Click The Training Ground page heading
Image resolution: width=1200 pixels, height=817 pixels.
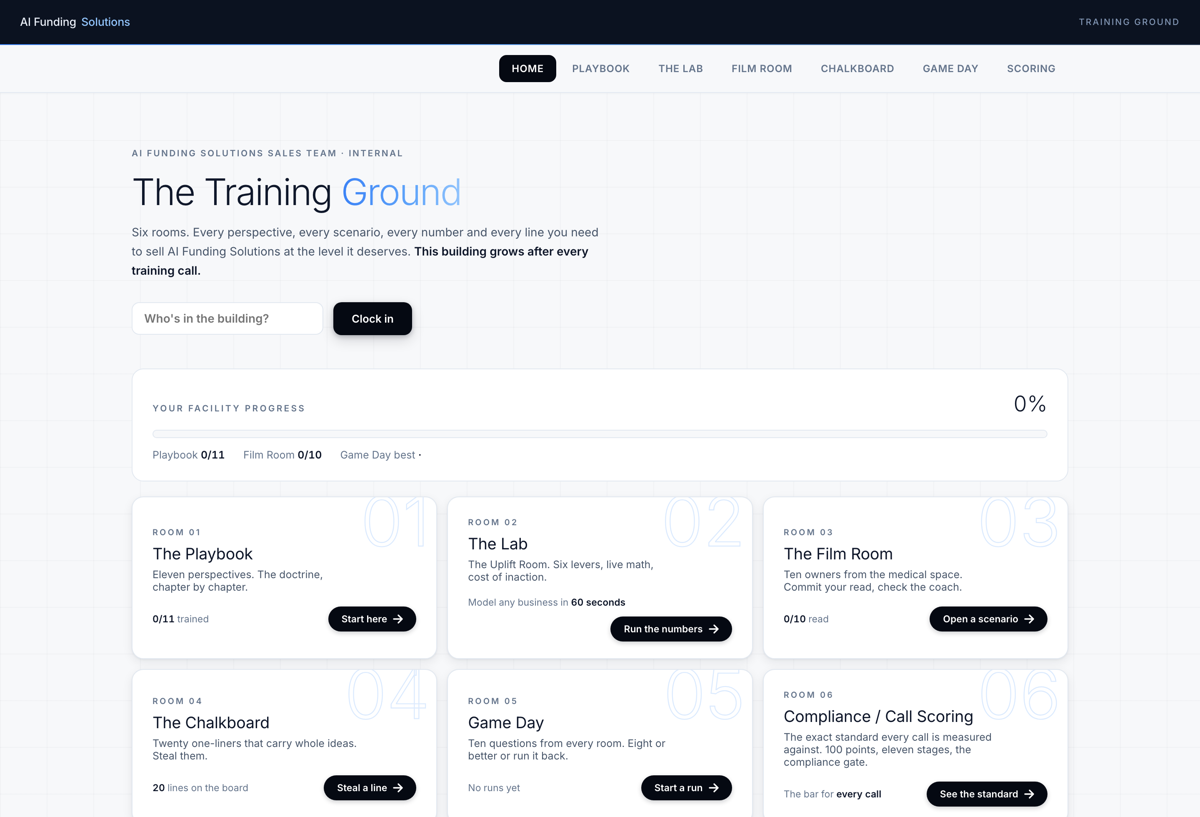pyautogui.click(x=297, y=192)
